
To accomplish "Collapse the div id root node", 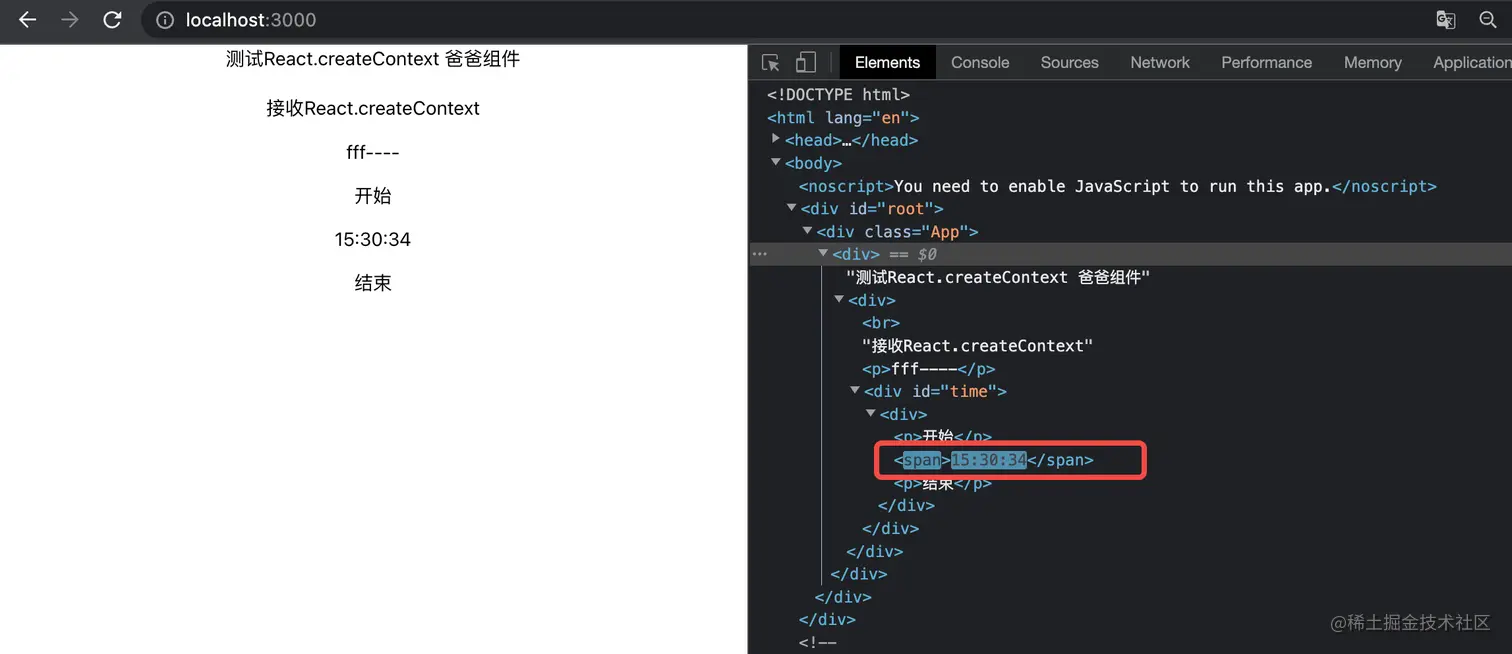I will coord(792,208).
